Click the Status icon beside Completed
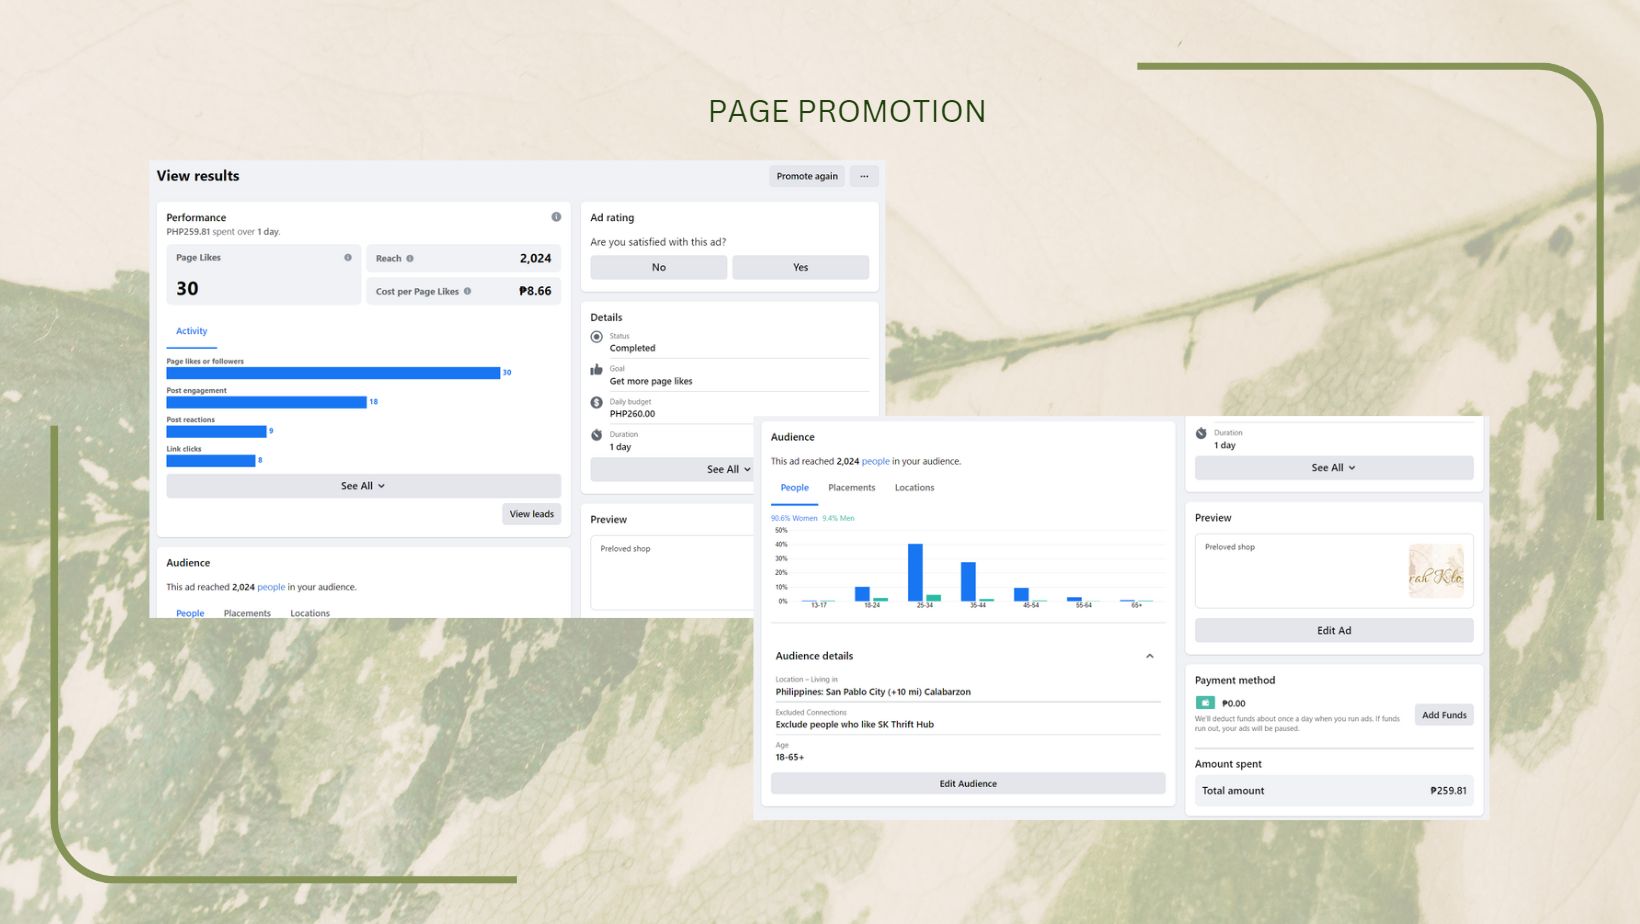Screen dimensions: 1640x924 click(x=597, y=337)
